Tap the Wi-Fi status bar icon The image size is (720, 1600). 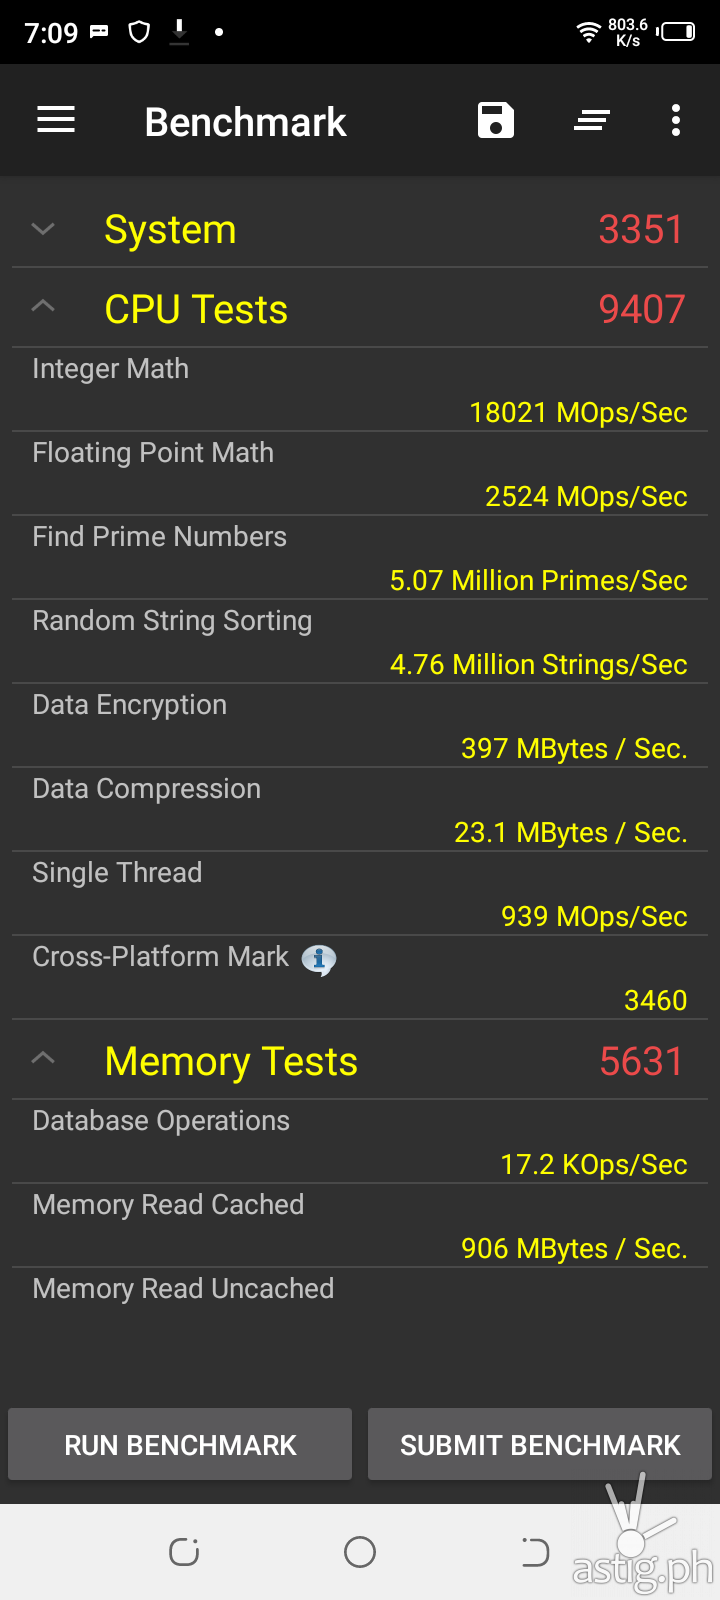pos(589,32)
